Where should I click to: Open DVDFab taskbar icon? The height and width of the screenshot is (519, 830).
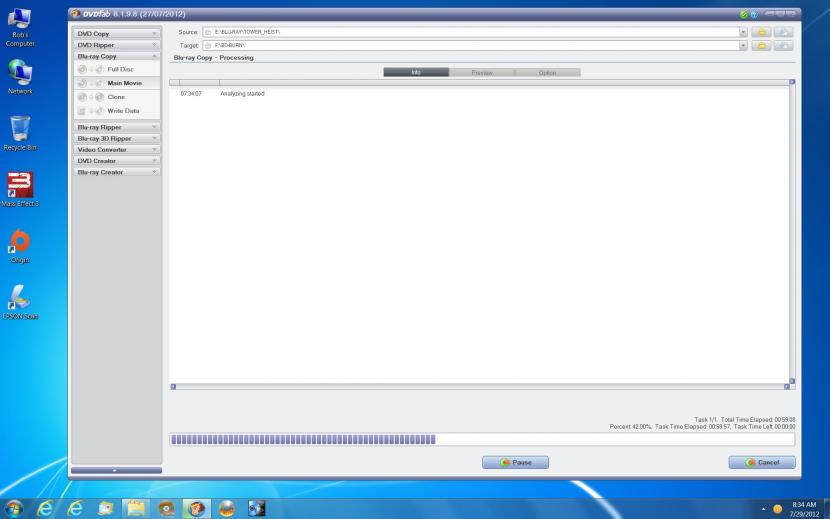pos(197,508)
